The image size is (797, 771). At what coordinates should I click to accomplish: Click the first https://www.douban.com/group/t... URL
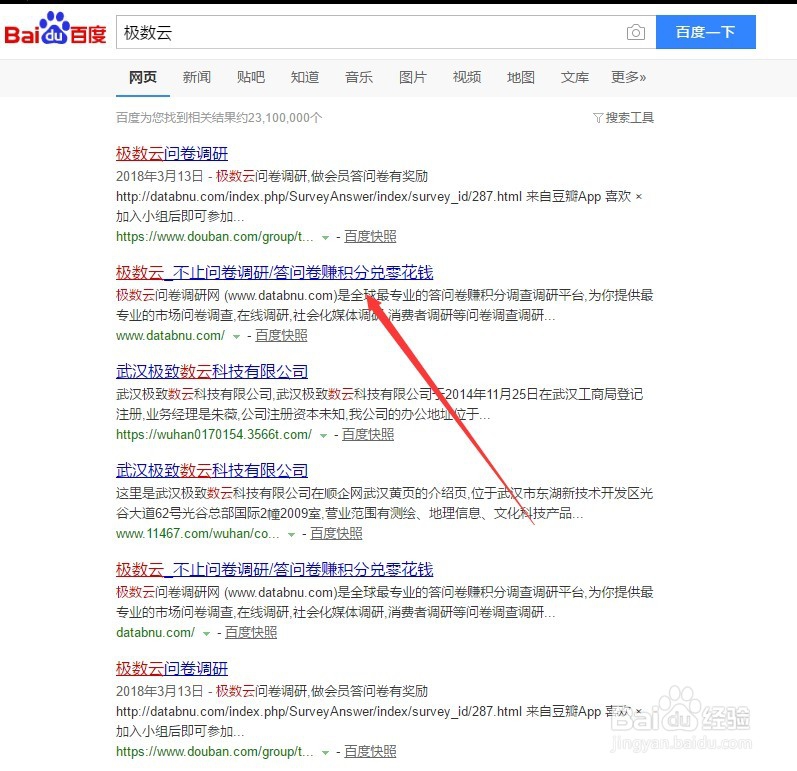pos(214,237)
